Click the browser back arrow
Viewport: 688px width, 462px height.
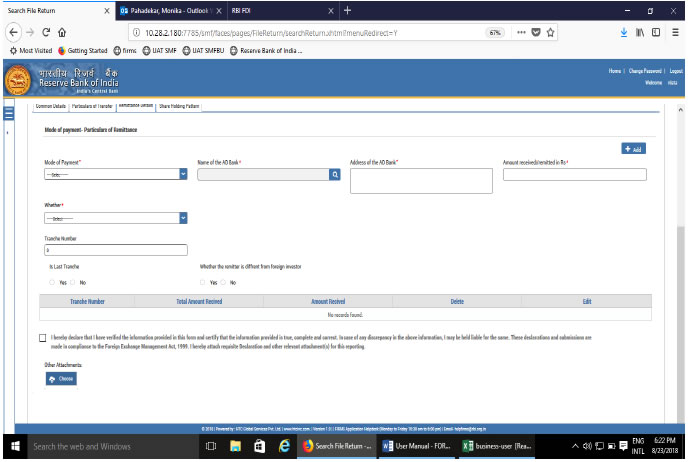pos(14,32)
